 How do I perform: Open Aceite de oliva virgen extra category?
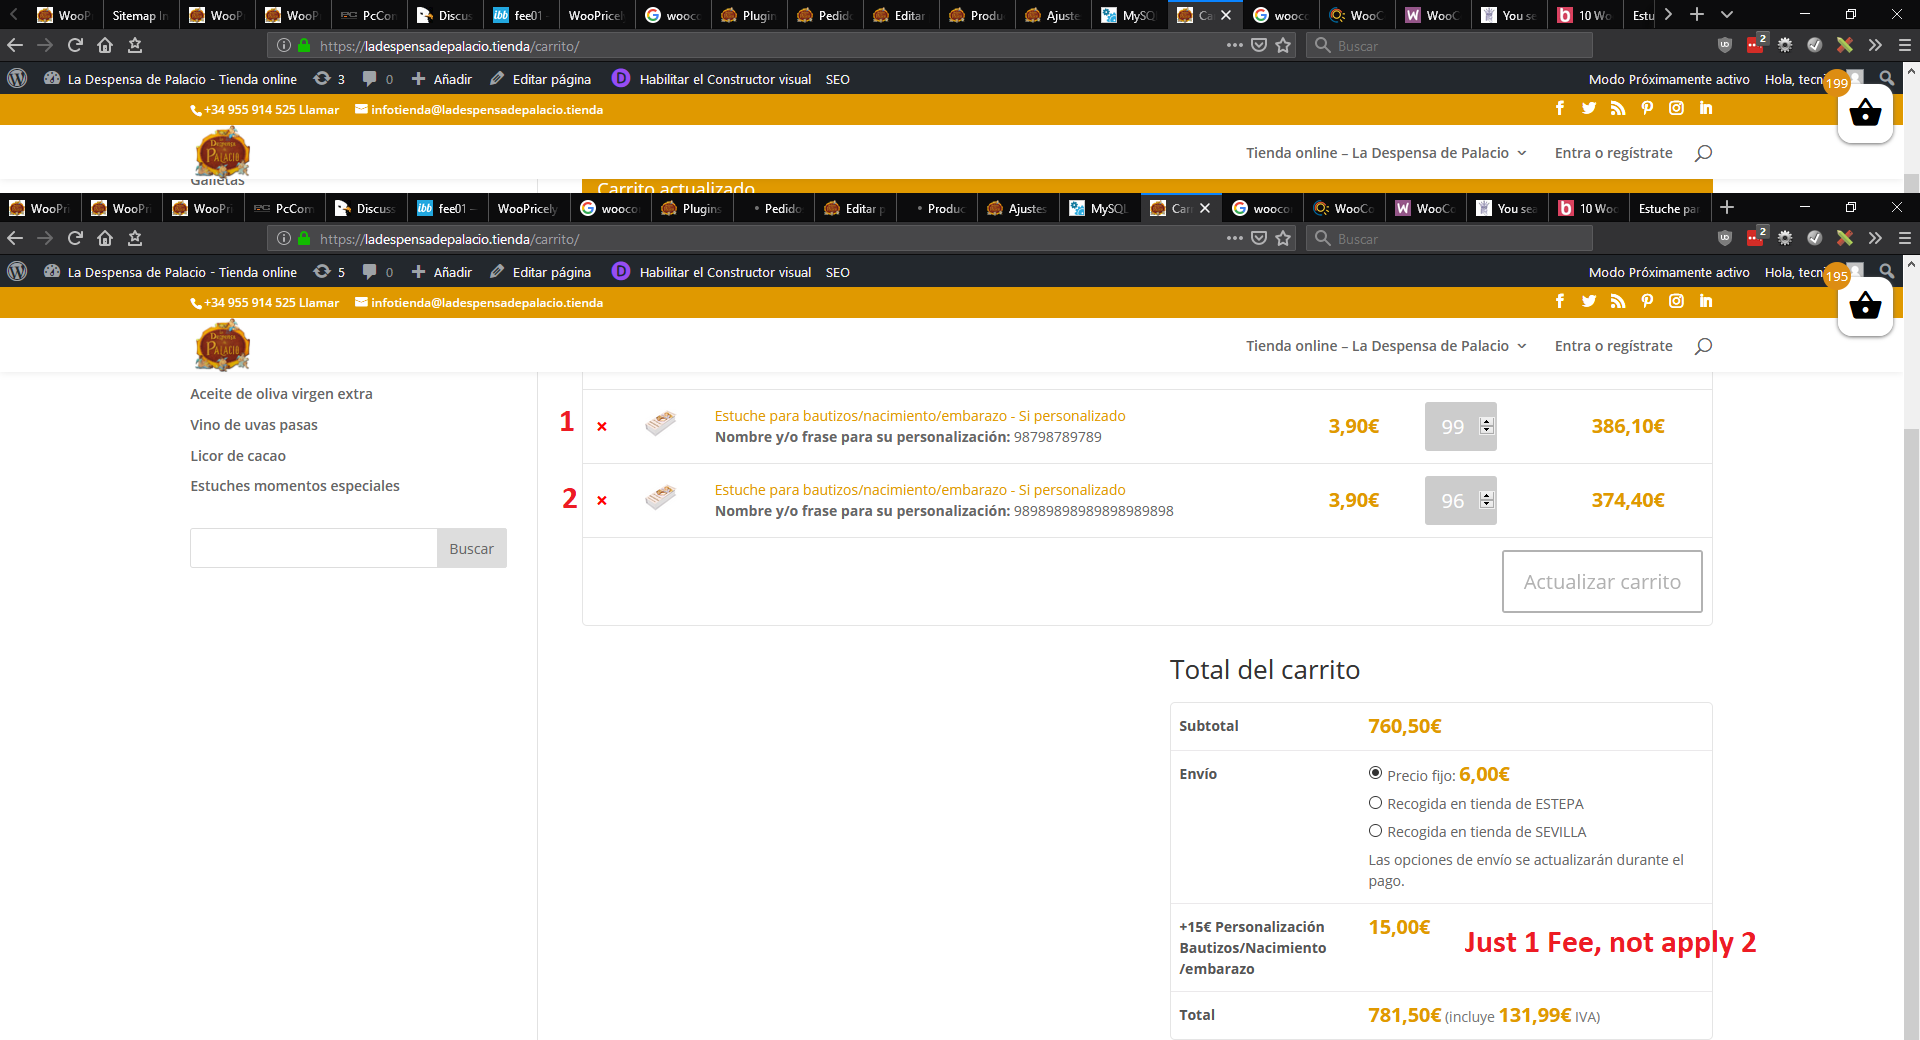[x=281, y=394]
